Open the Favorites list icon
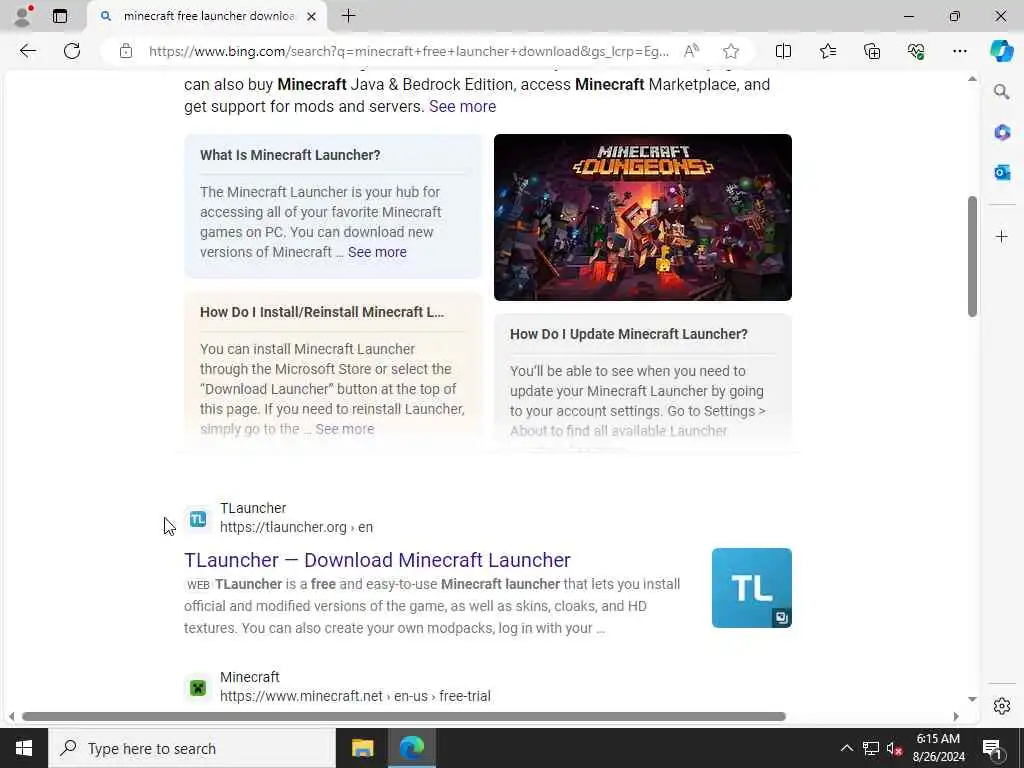 point(827,51)
